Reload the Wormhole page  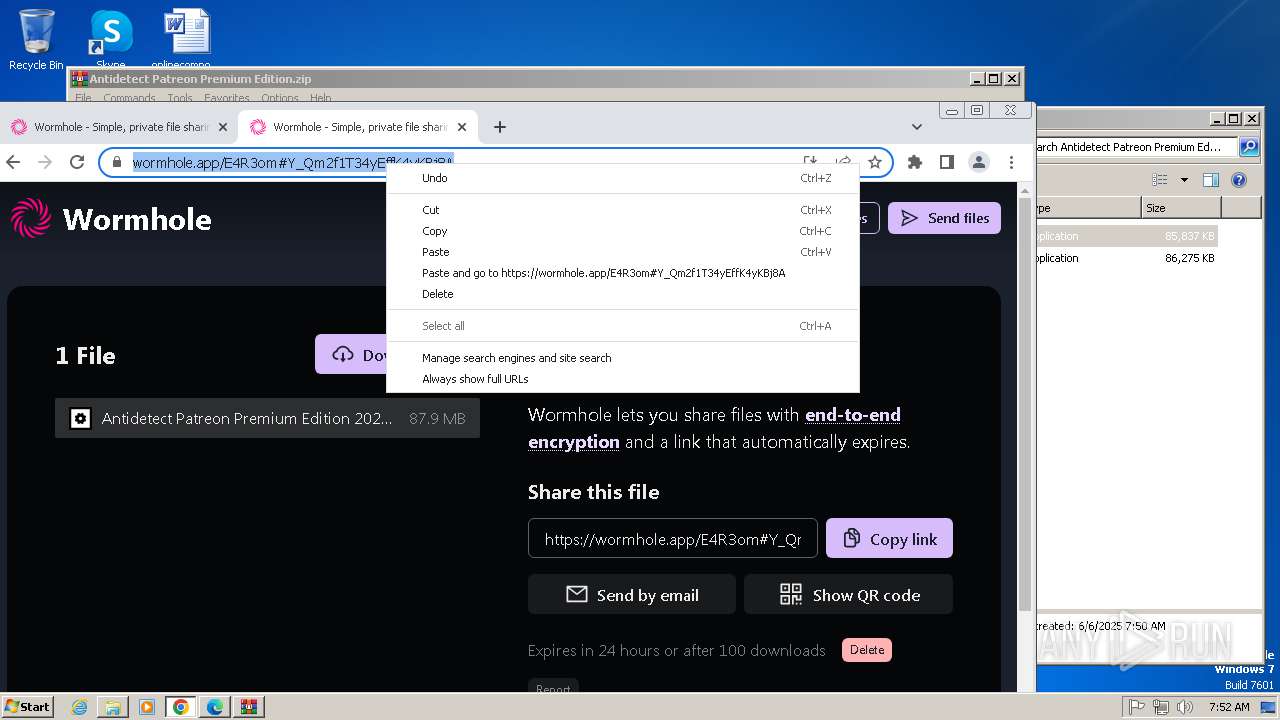(x=77, y=162)
